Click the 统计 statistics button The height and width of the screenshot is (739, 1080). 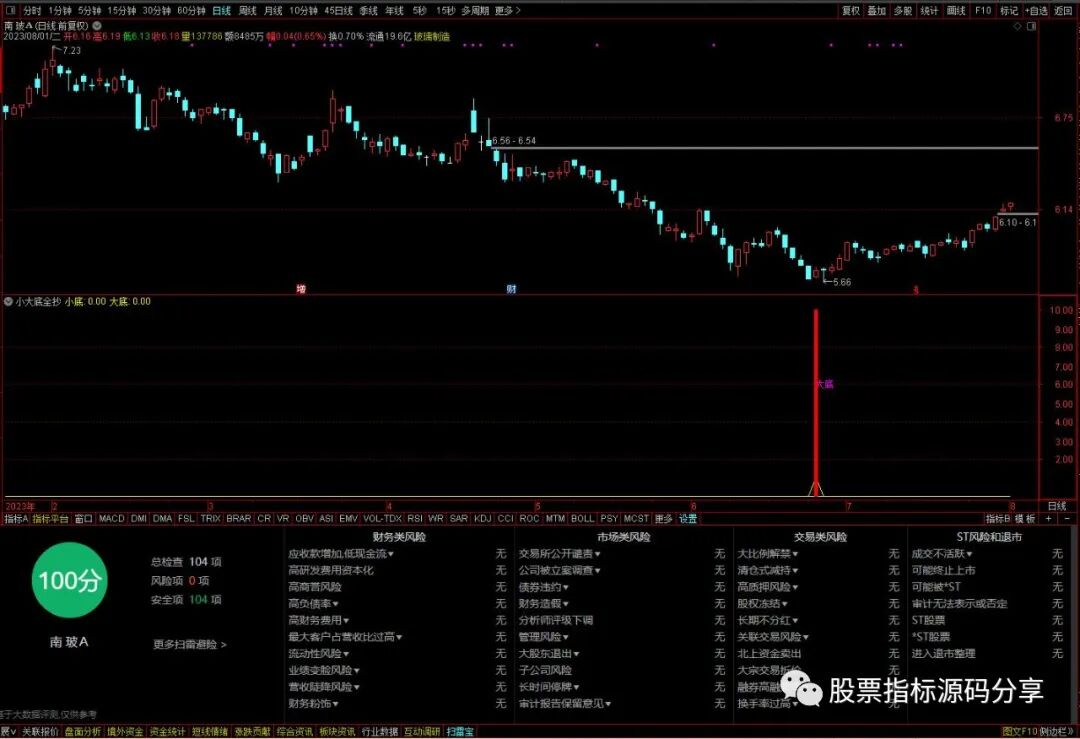pos(929,10)
